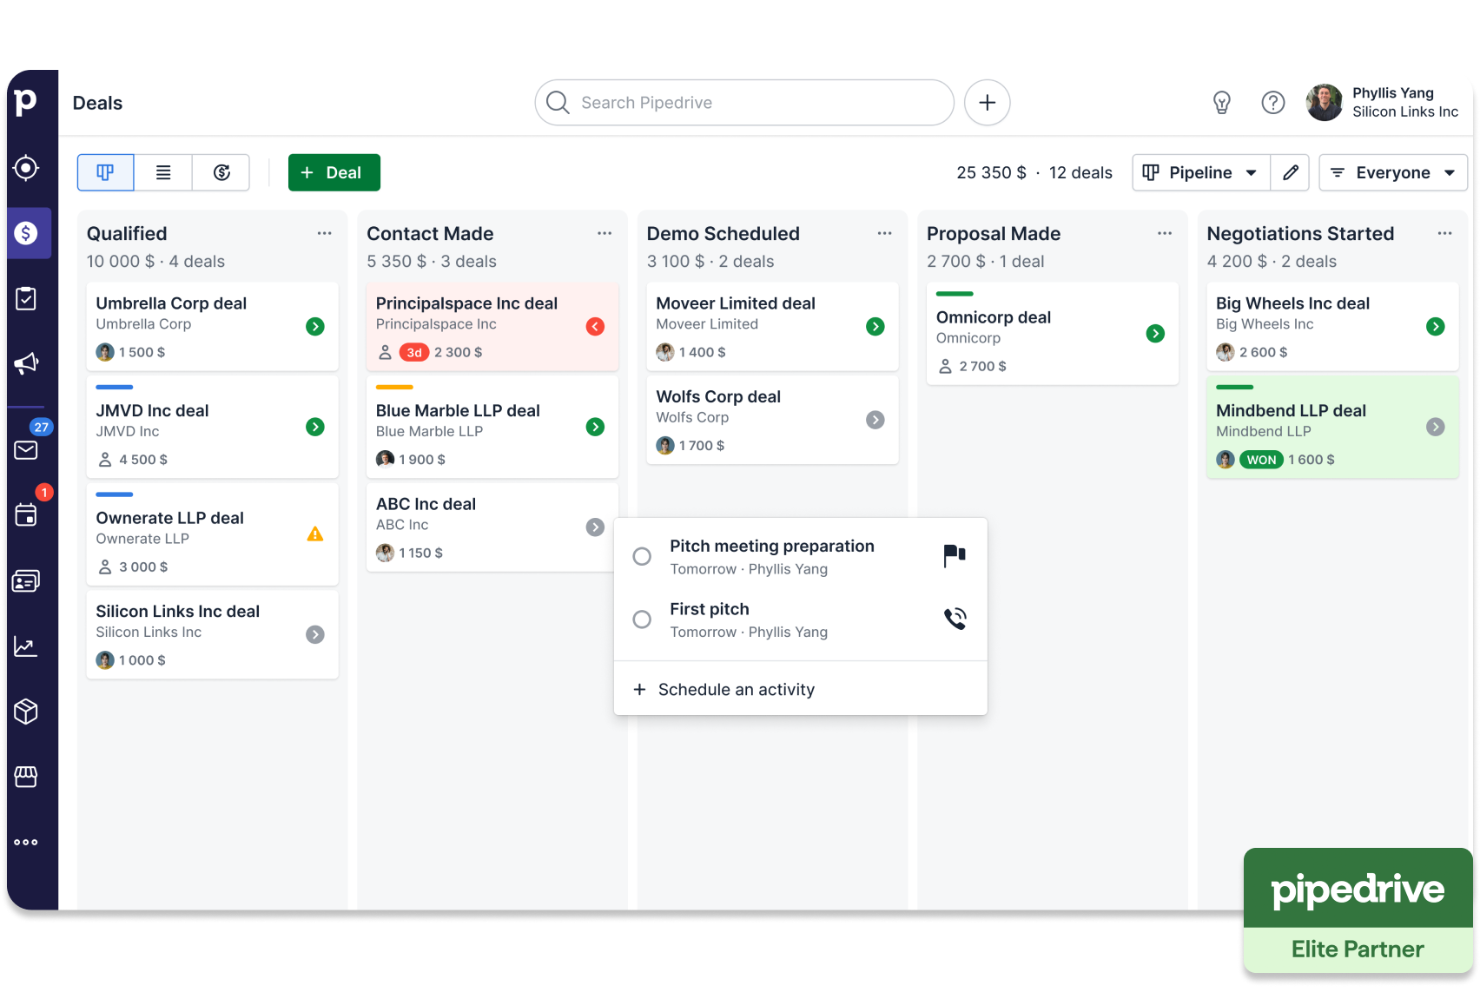The width and height of the screenshot is (1480, 987).
Task: Open Omnicorp deal title
Action: tap(993, 317)
